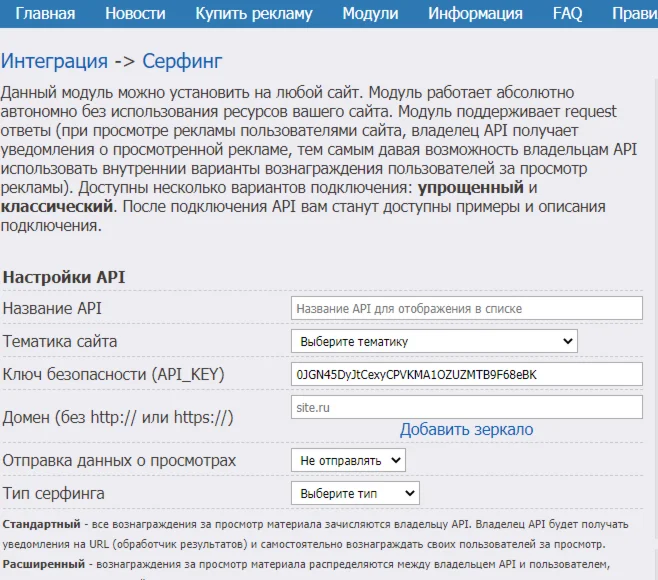Click into the API_KEY security key field
The width and height of the screenshot is (658, 580).
(x=466, y=374)
